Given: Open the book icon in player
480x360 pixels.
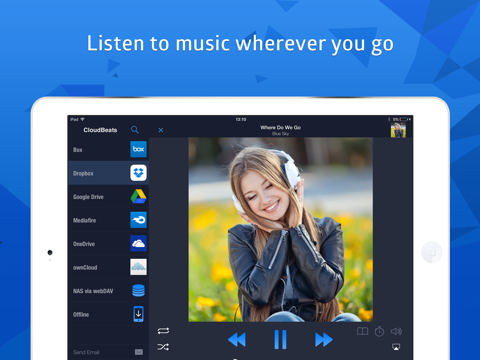Looking at the screenshot, I should 363,331.
